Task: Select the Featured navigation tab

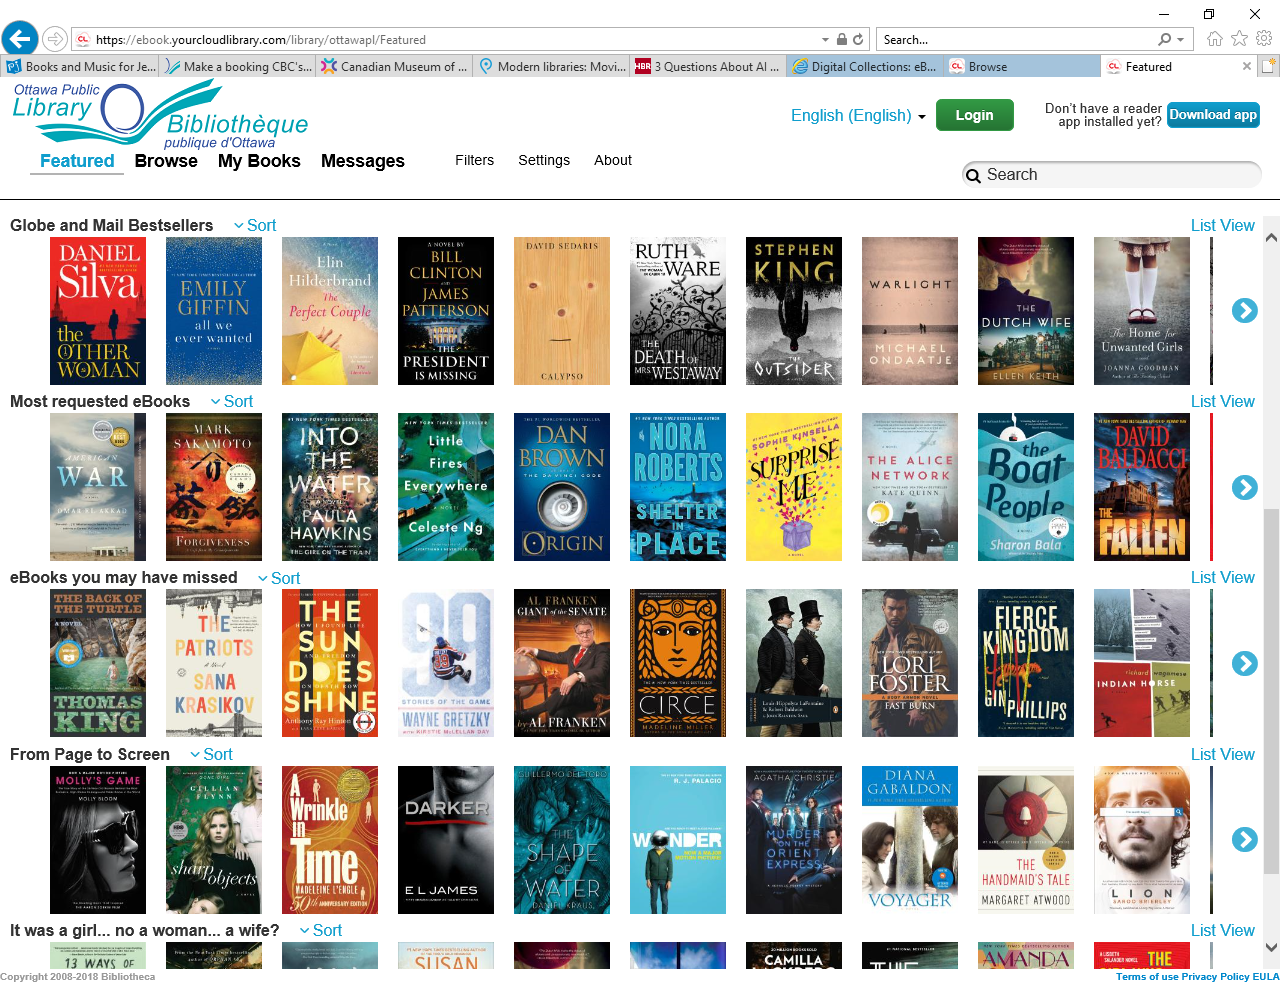Action: pos(77,161)
